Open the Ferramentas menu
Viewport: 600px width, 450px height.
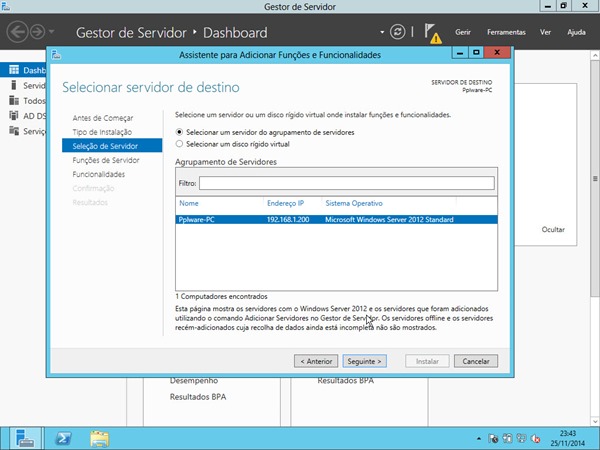(x=506, y=32)
